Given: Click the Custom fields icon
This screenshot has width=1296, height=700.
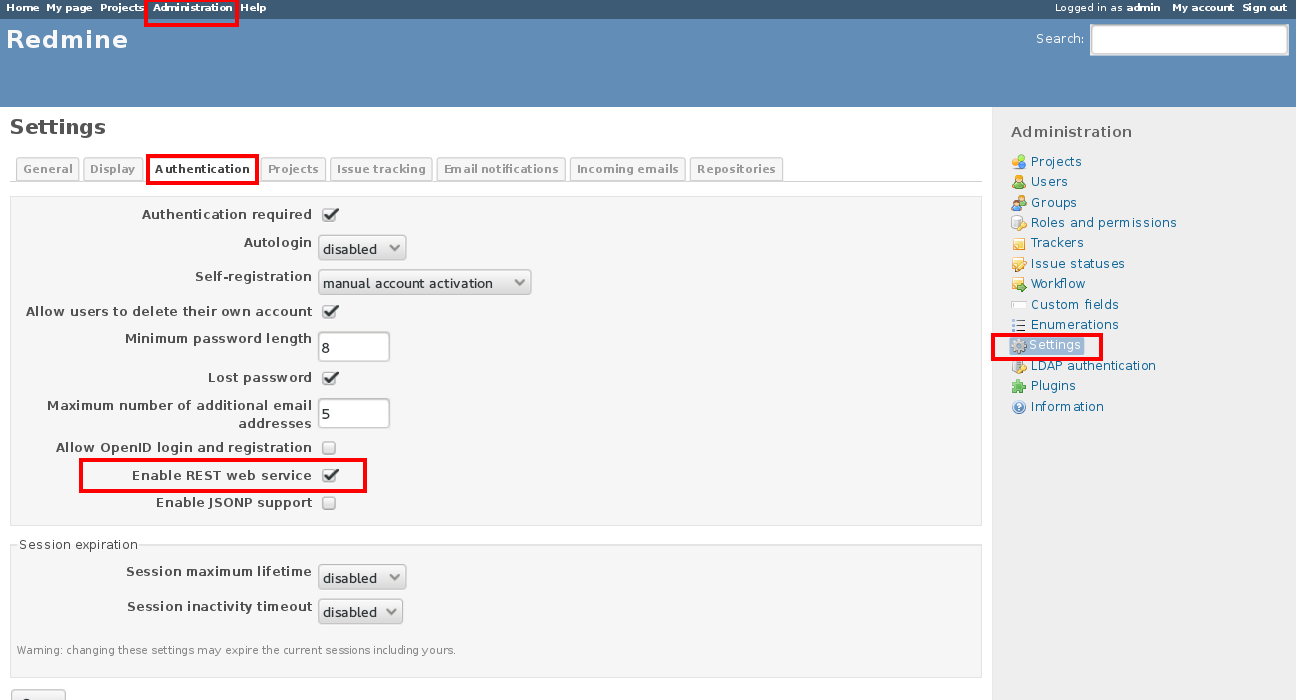Looking at the screenshot, I should pyautogui.click(x=1019, y=305).
